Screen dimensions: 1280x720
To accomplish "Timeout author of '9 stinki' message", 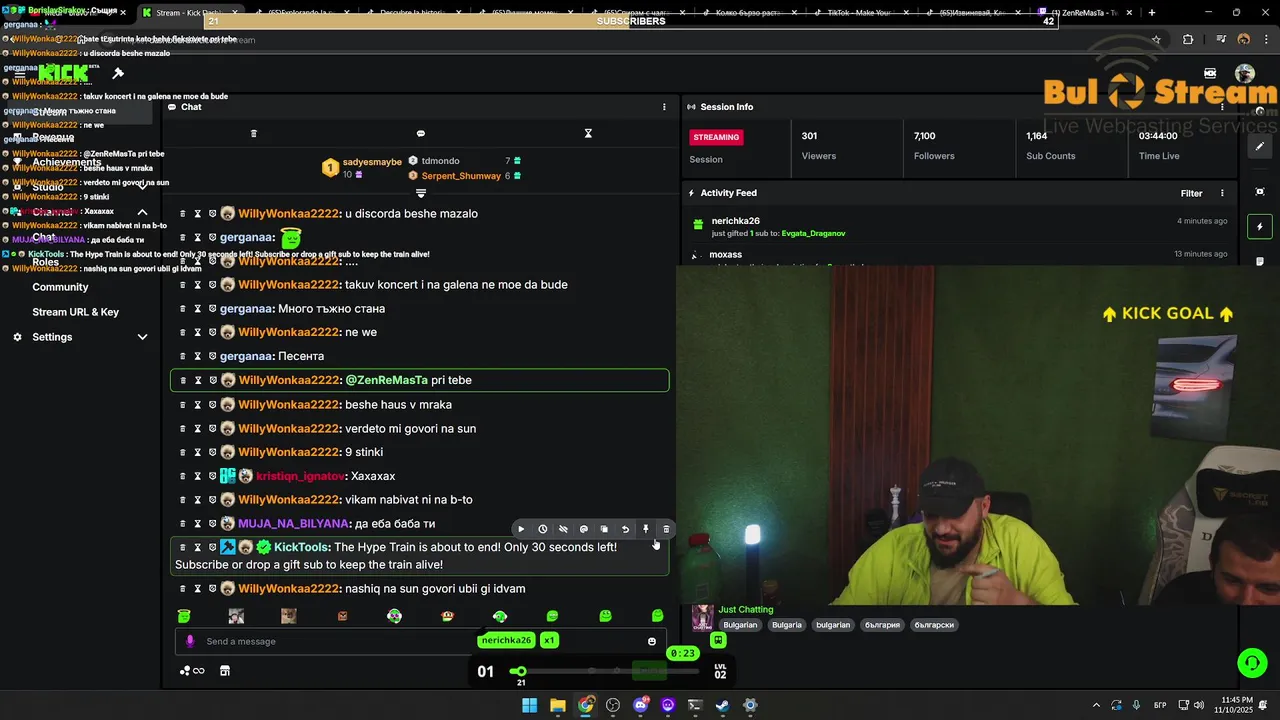I will (x=198, y=452).
